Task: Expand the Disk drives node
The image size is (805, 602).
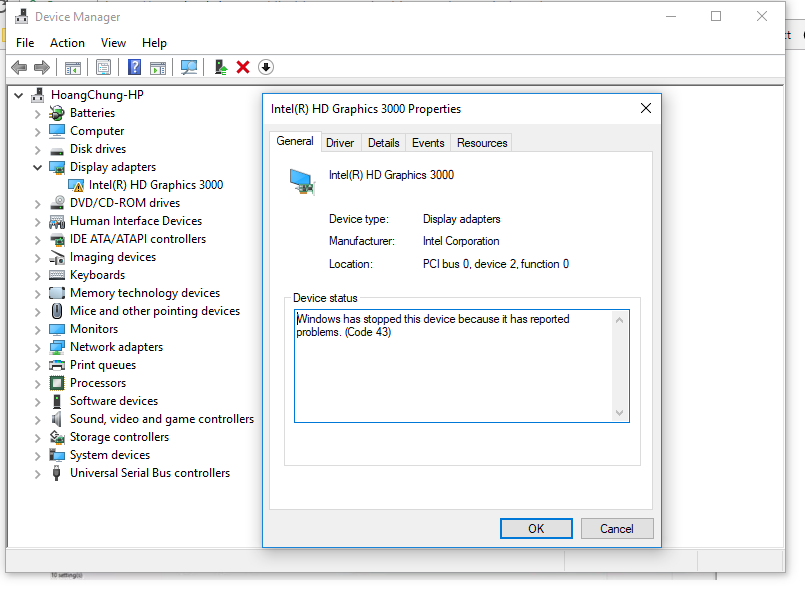Action: point(37,149)
